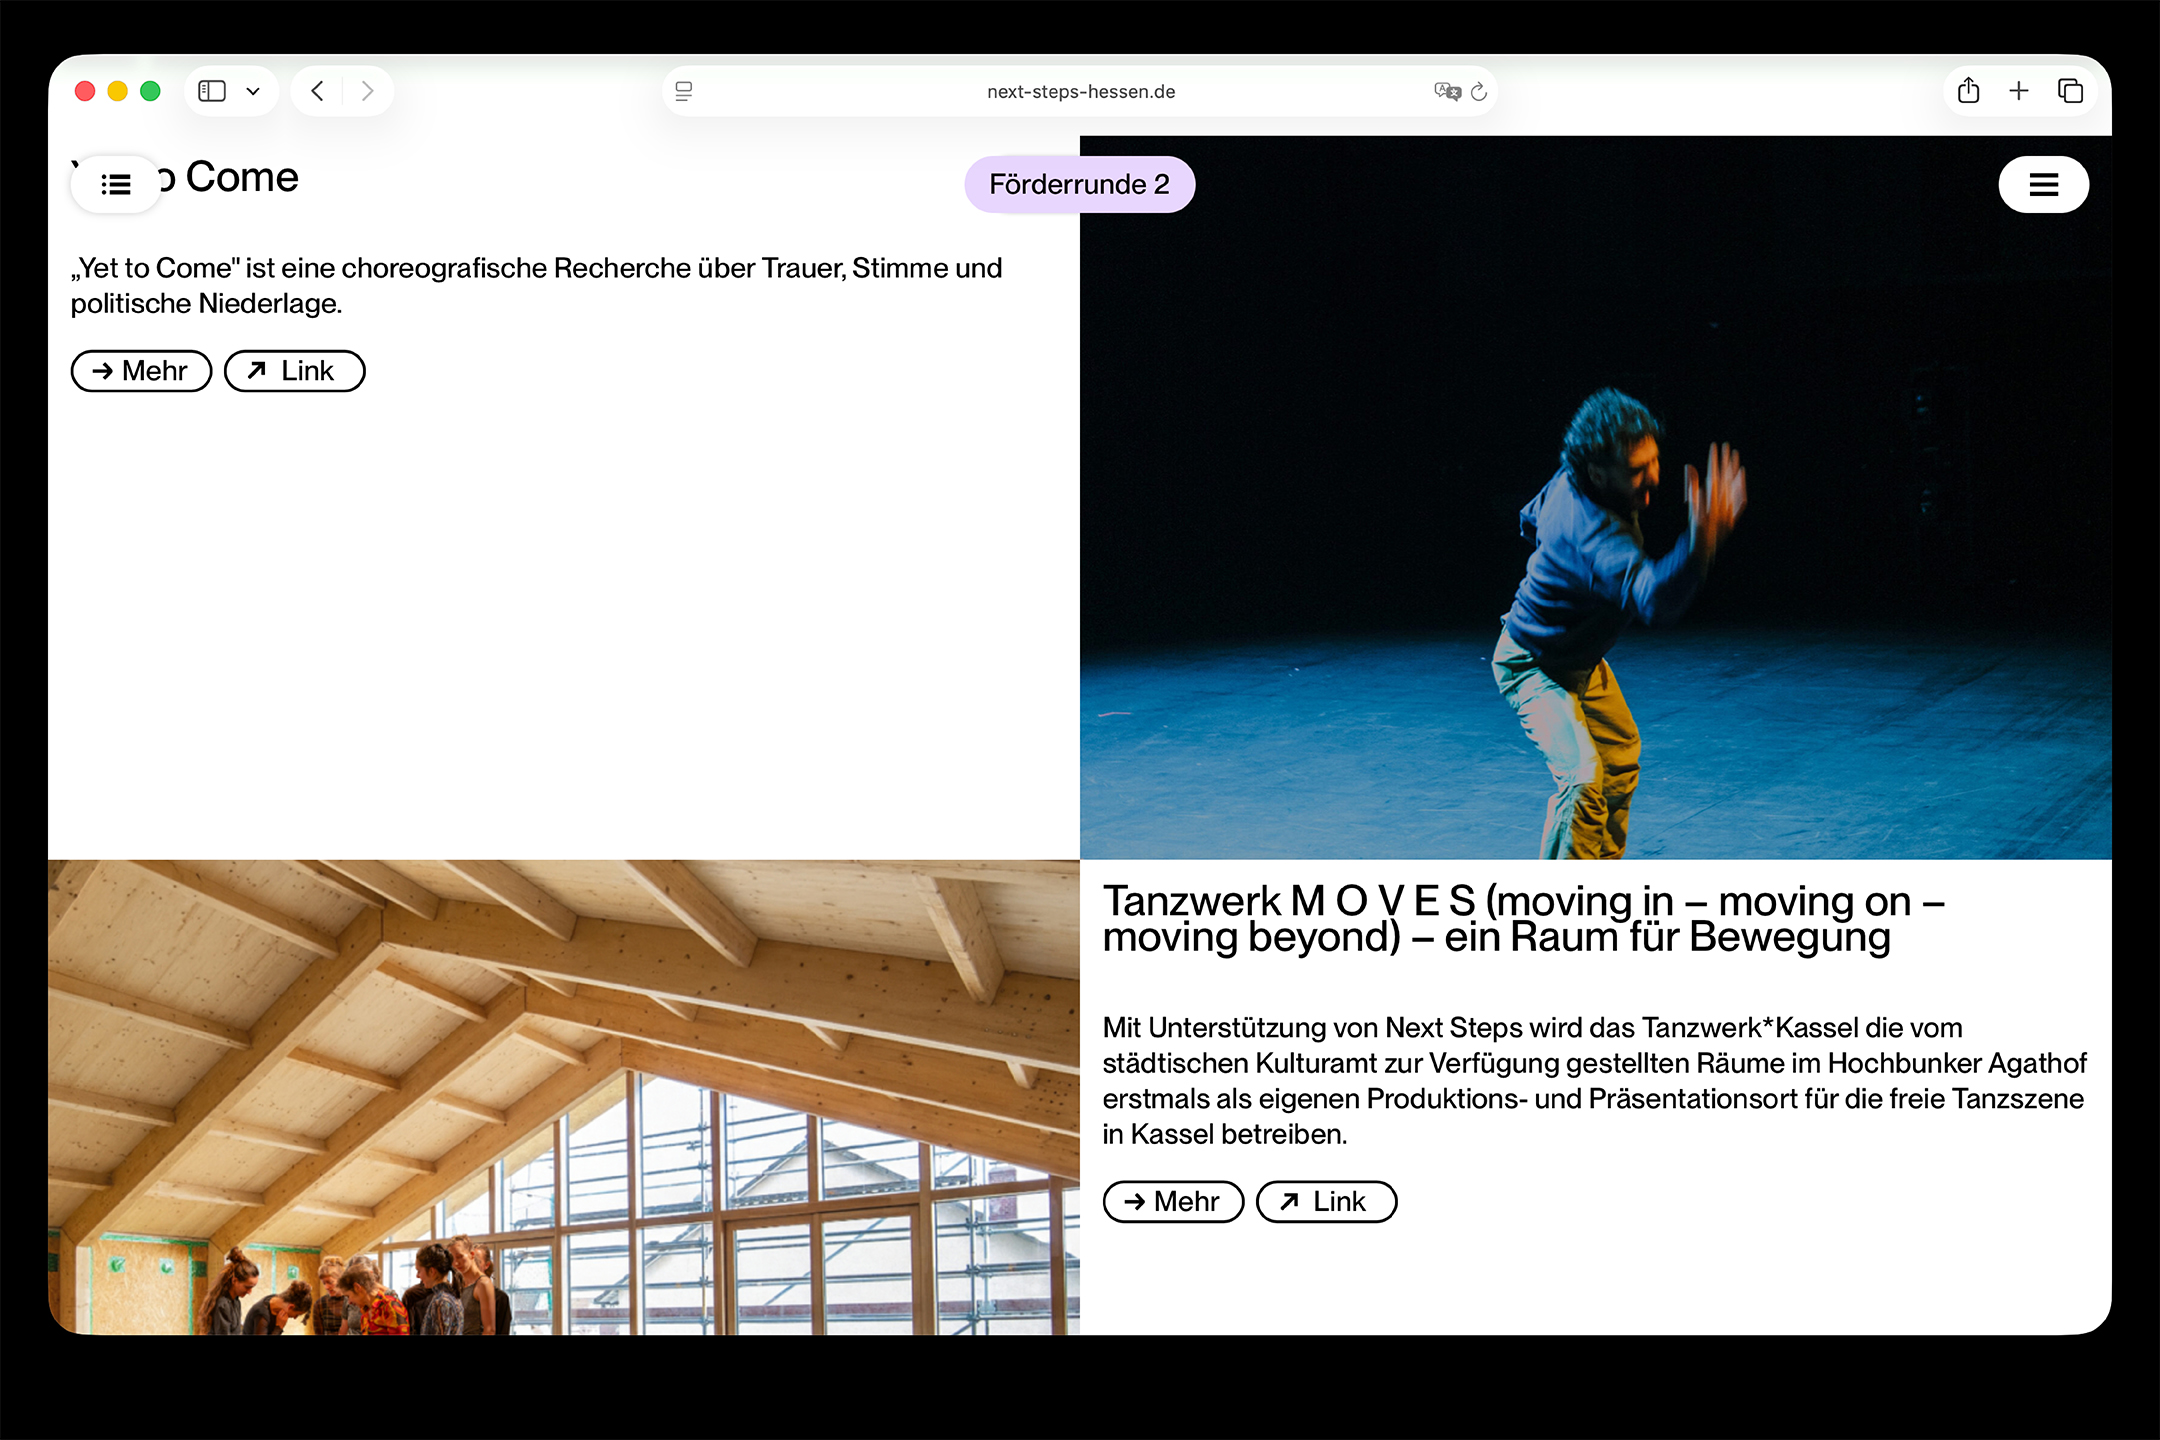Minimize the Safari window
2160x1440 pixels.
[118, 91]
